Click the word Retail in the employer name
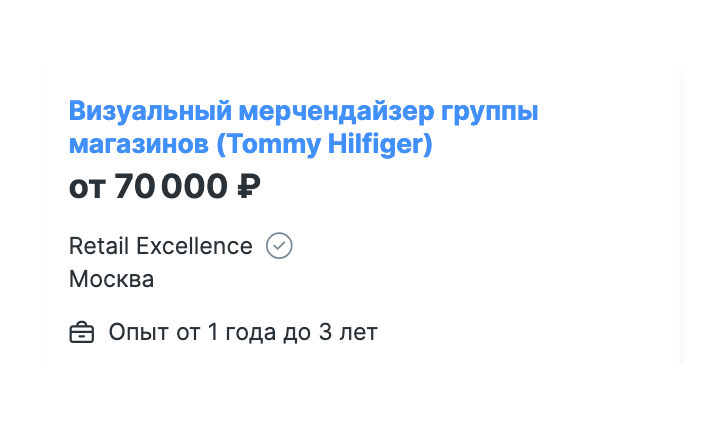 point(99,246)
